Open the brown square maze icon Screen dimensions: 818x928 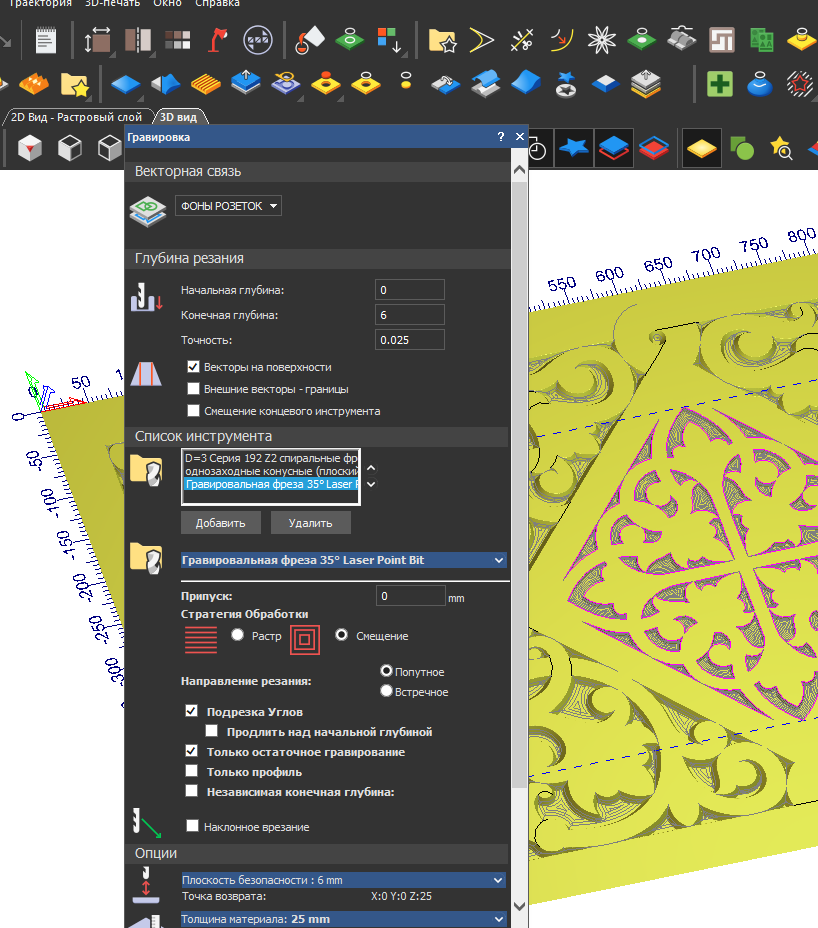point(722,40)
